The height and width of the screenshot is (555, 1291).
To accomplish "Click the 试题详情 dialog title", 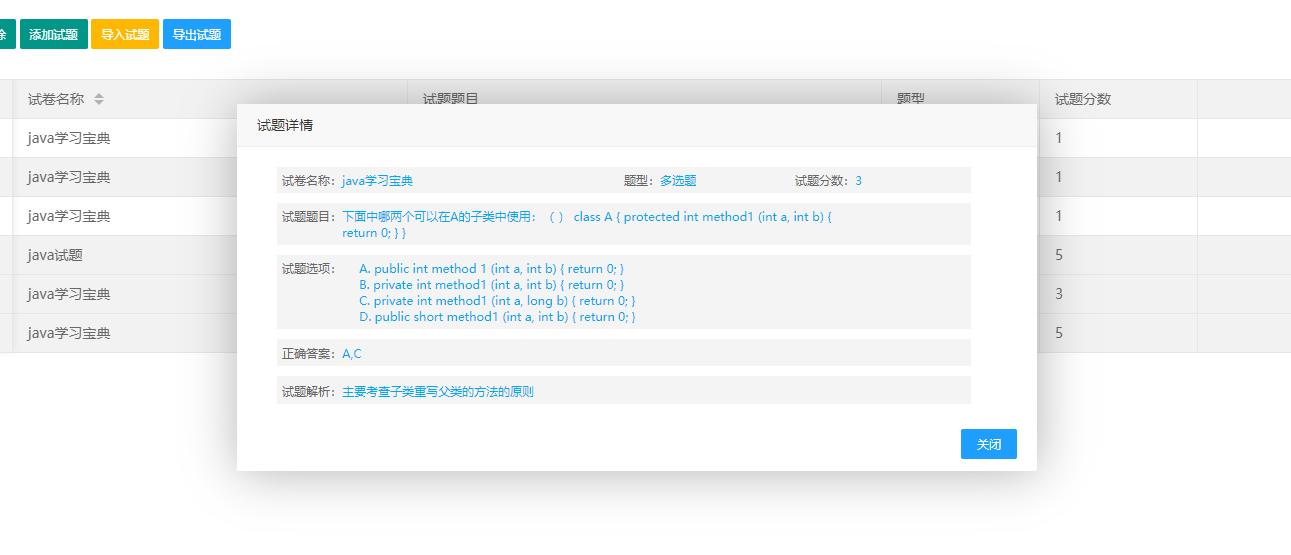I will click(285, 125).
